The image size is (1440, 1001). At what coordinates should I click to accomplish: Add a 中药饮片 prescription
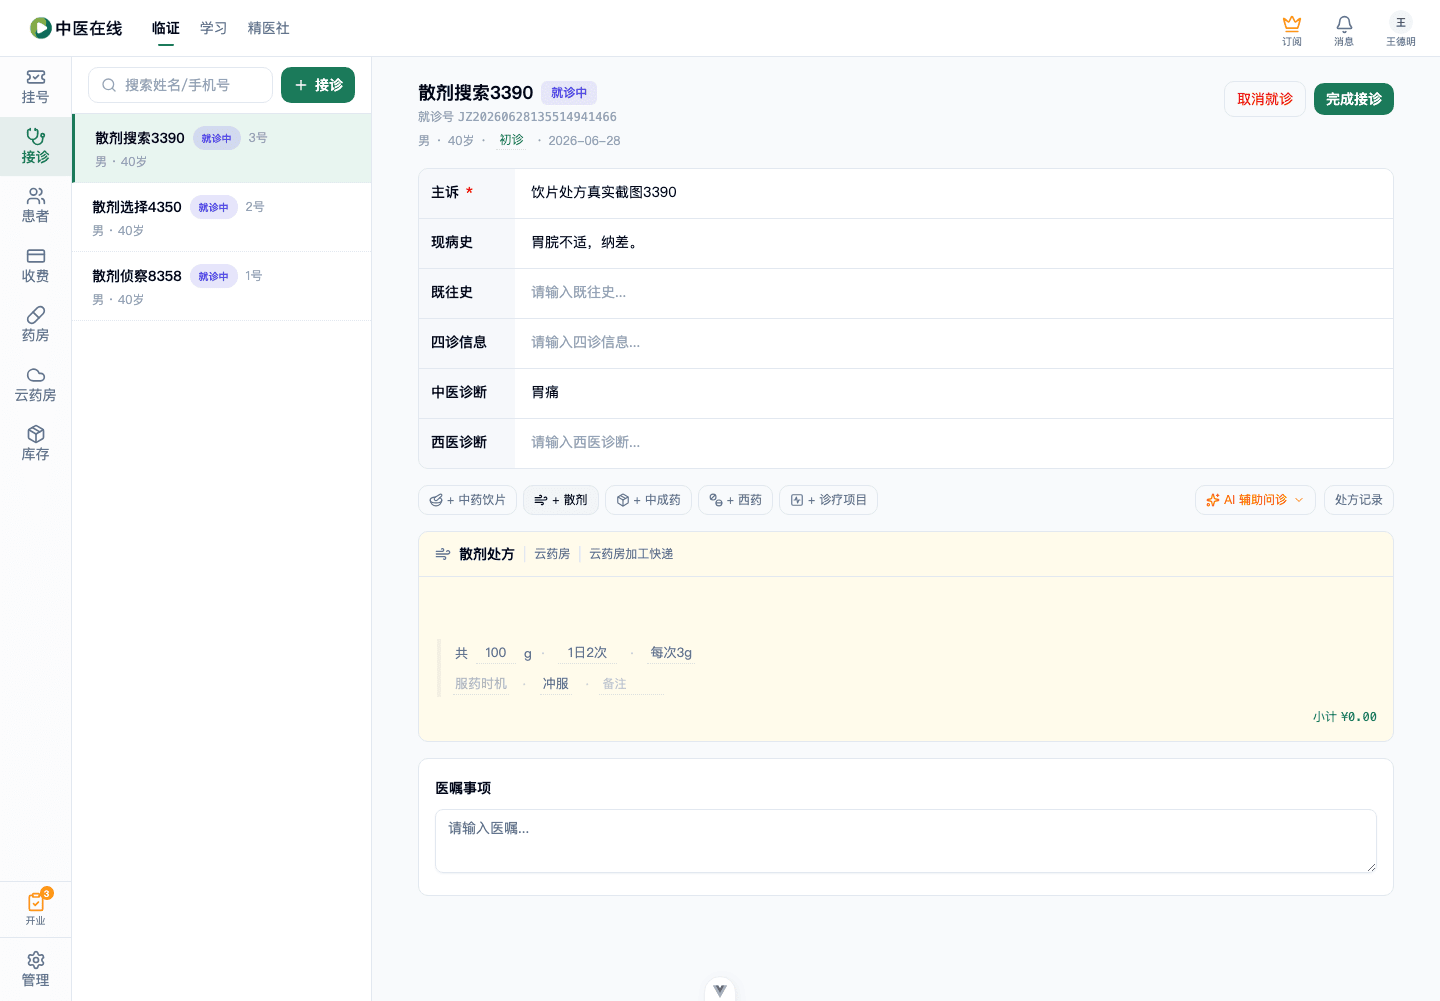(x=467, y=500)
